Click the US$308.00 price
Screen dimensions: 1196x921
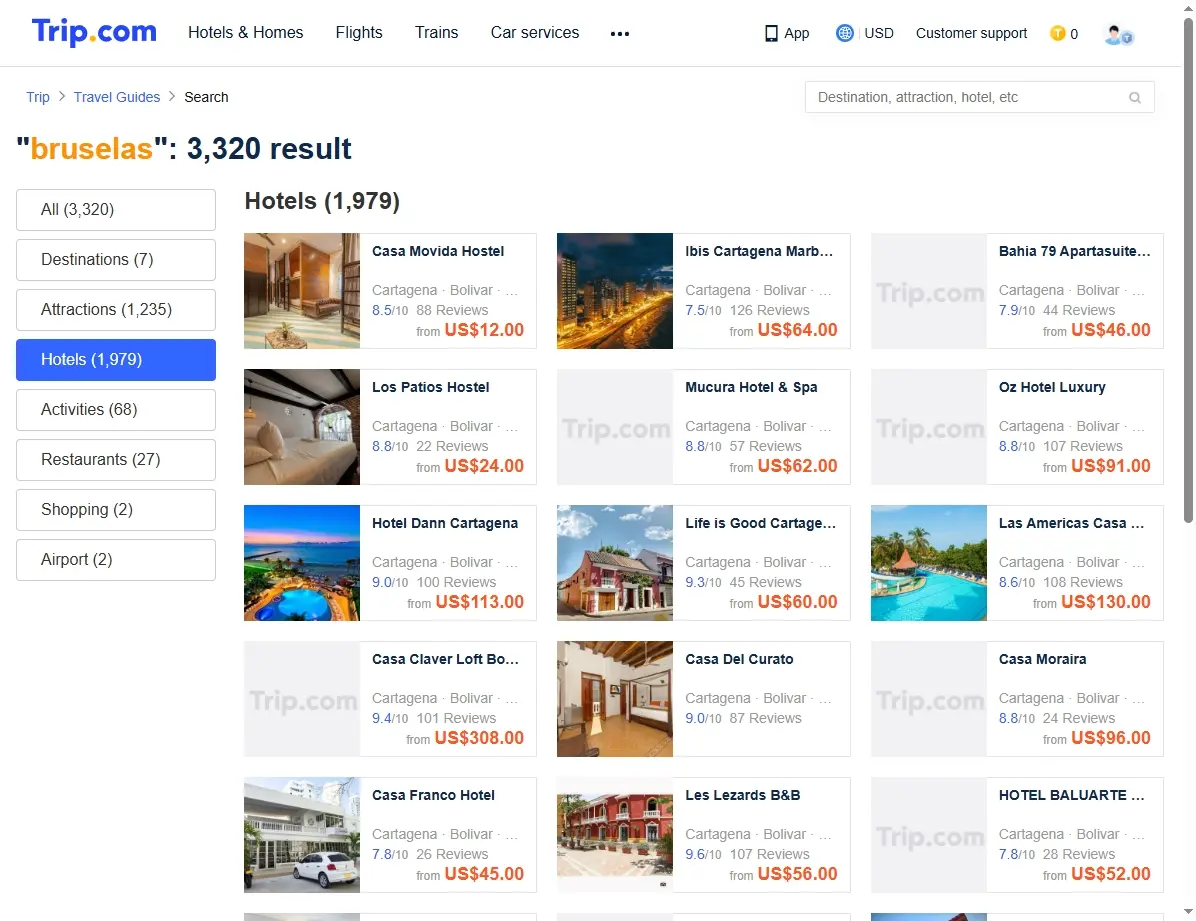480,739
